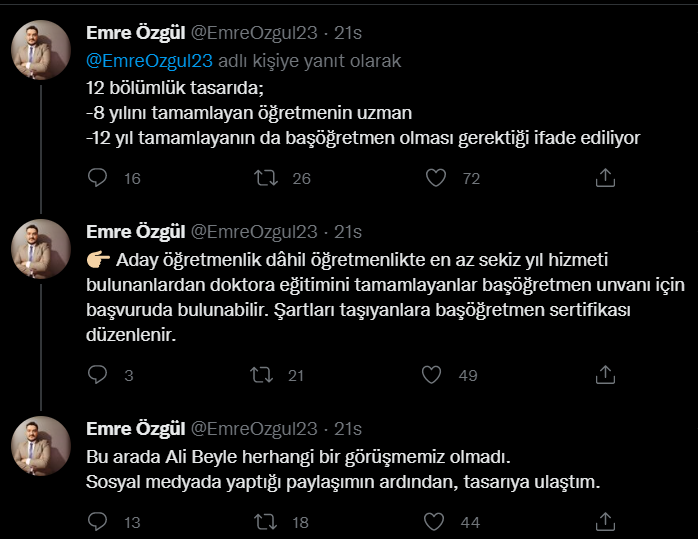Reply to the tweet with 13 replies

point(97,522)
